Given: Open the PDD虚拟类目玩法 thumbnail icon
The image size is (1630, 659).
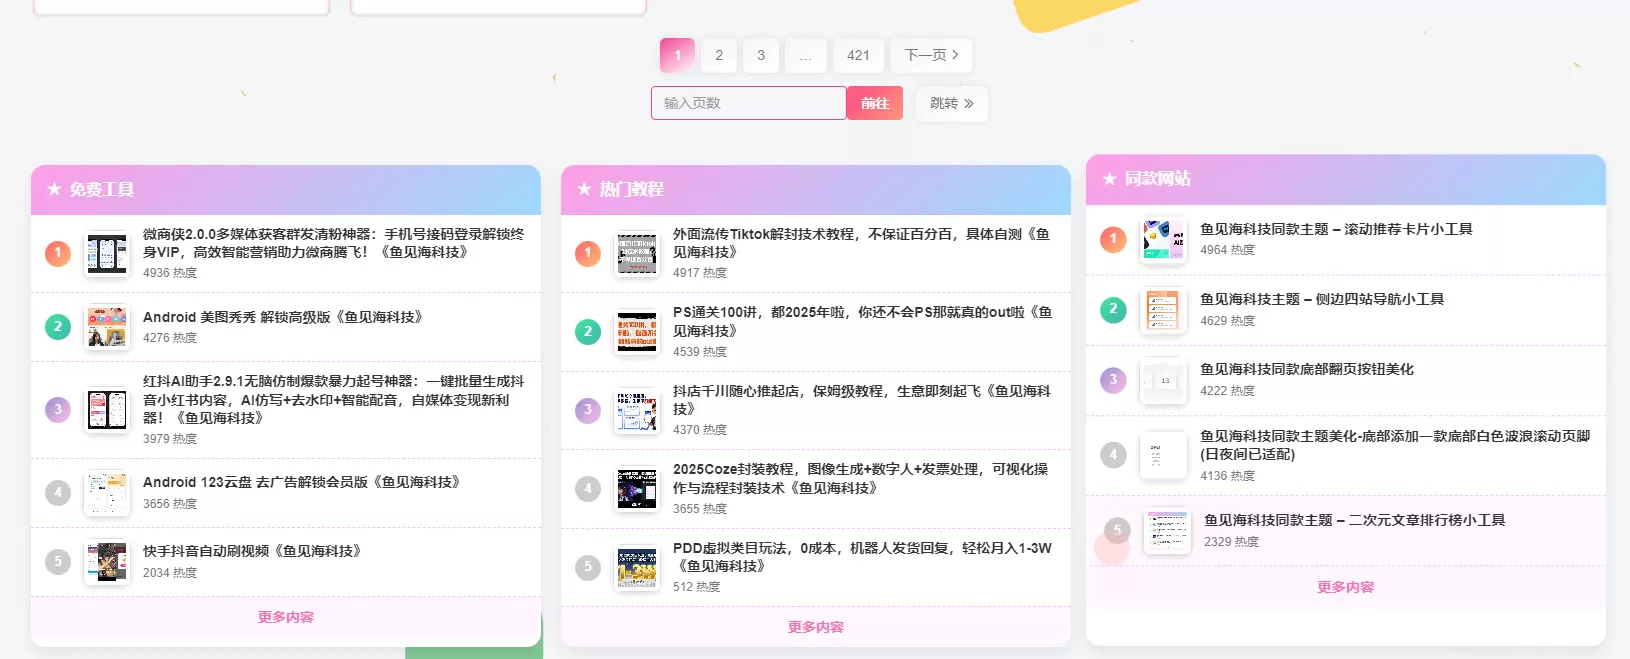Looking at the screenshot, I should pyautogui.click(x=637, y=568).
